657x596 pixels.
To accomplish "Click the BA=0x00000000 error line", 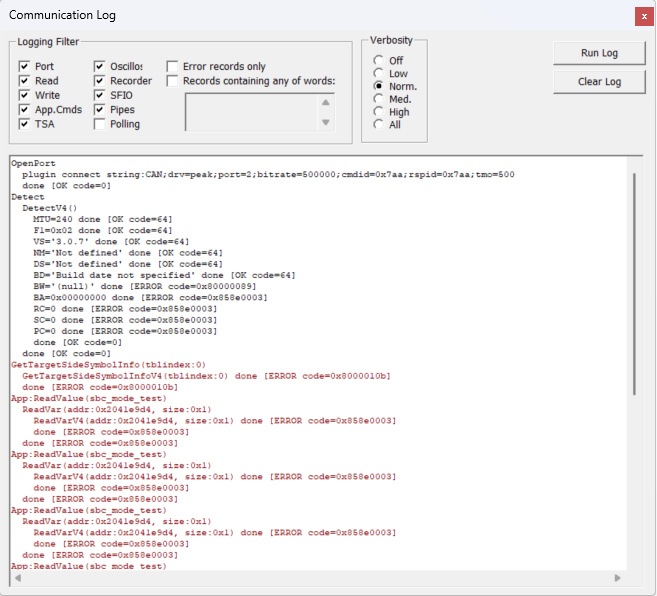I will tap(150, 298).
